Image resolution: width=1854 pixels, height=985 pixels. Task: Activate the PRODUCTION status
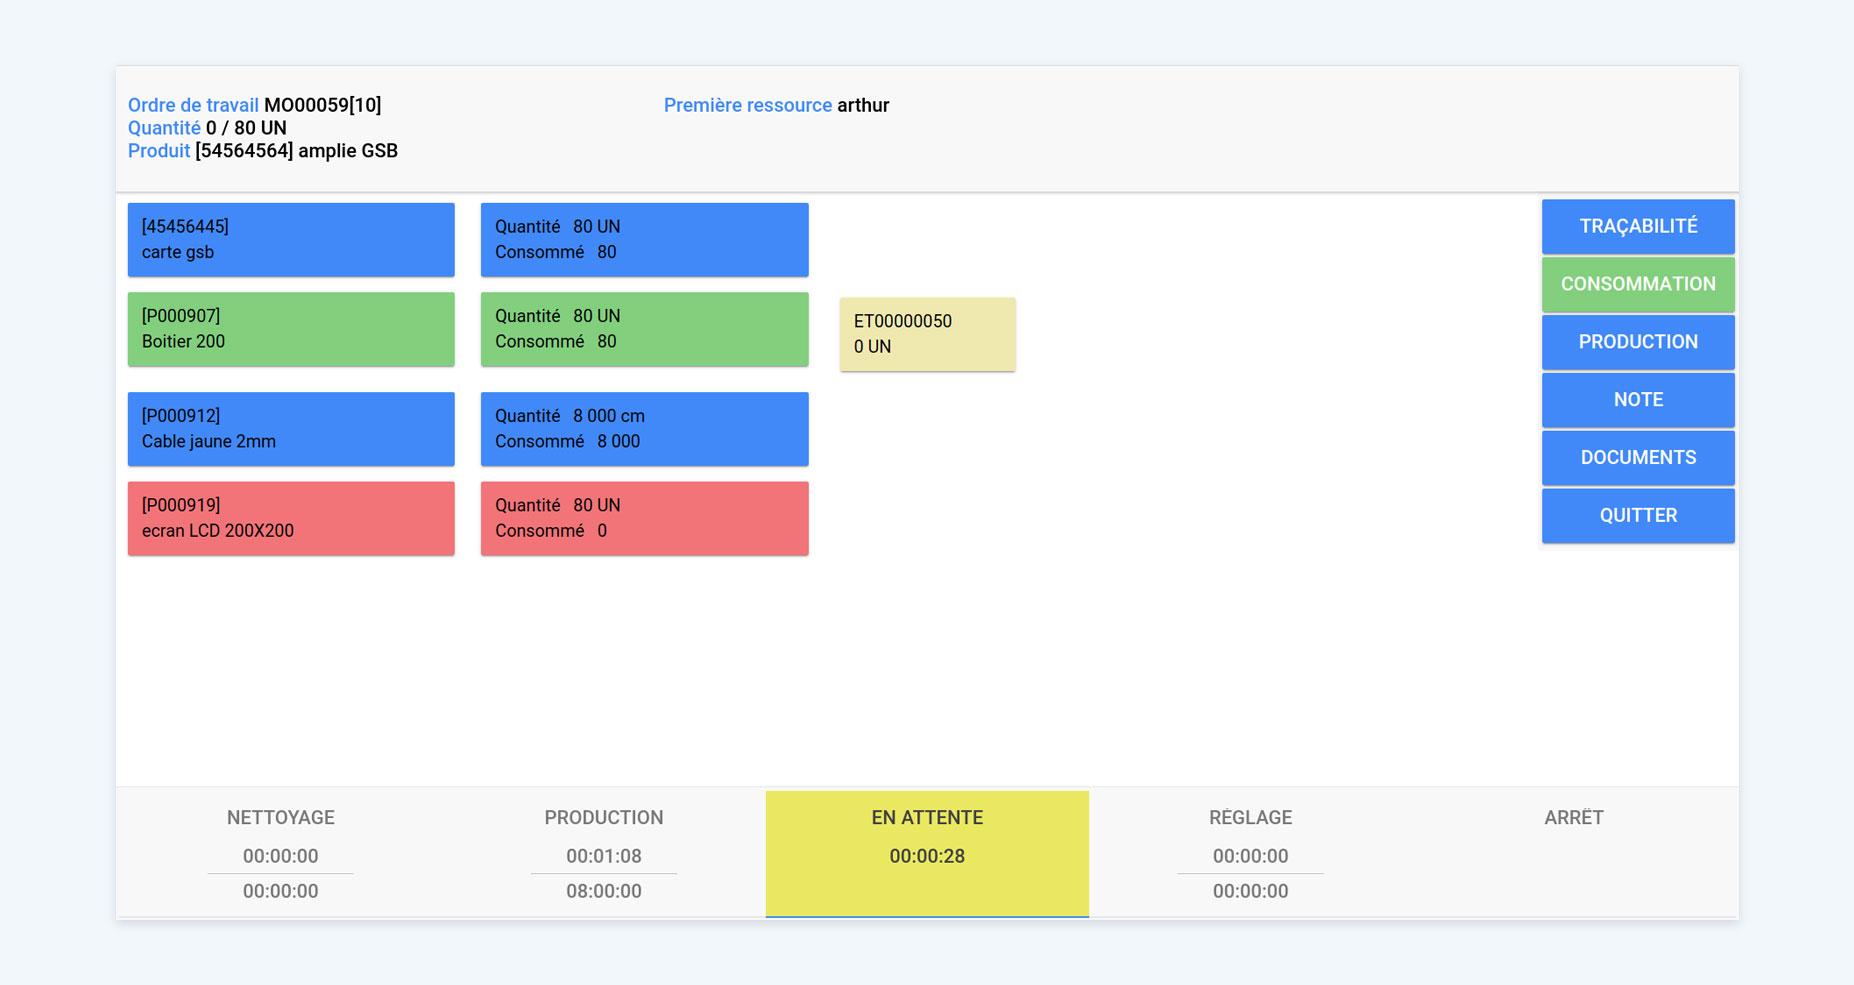(x=603, y=853)
